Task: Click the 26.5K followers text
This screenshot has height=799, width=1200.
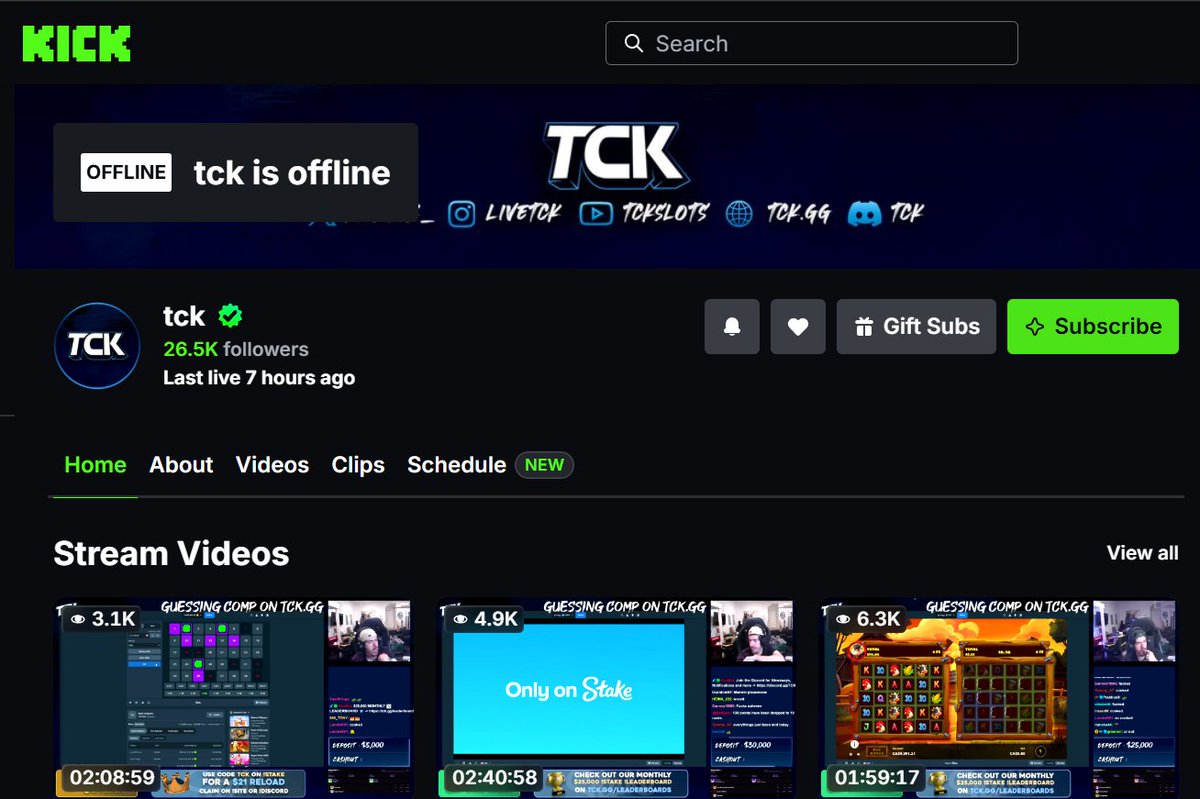Action: [x=236, y=349]
